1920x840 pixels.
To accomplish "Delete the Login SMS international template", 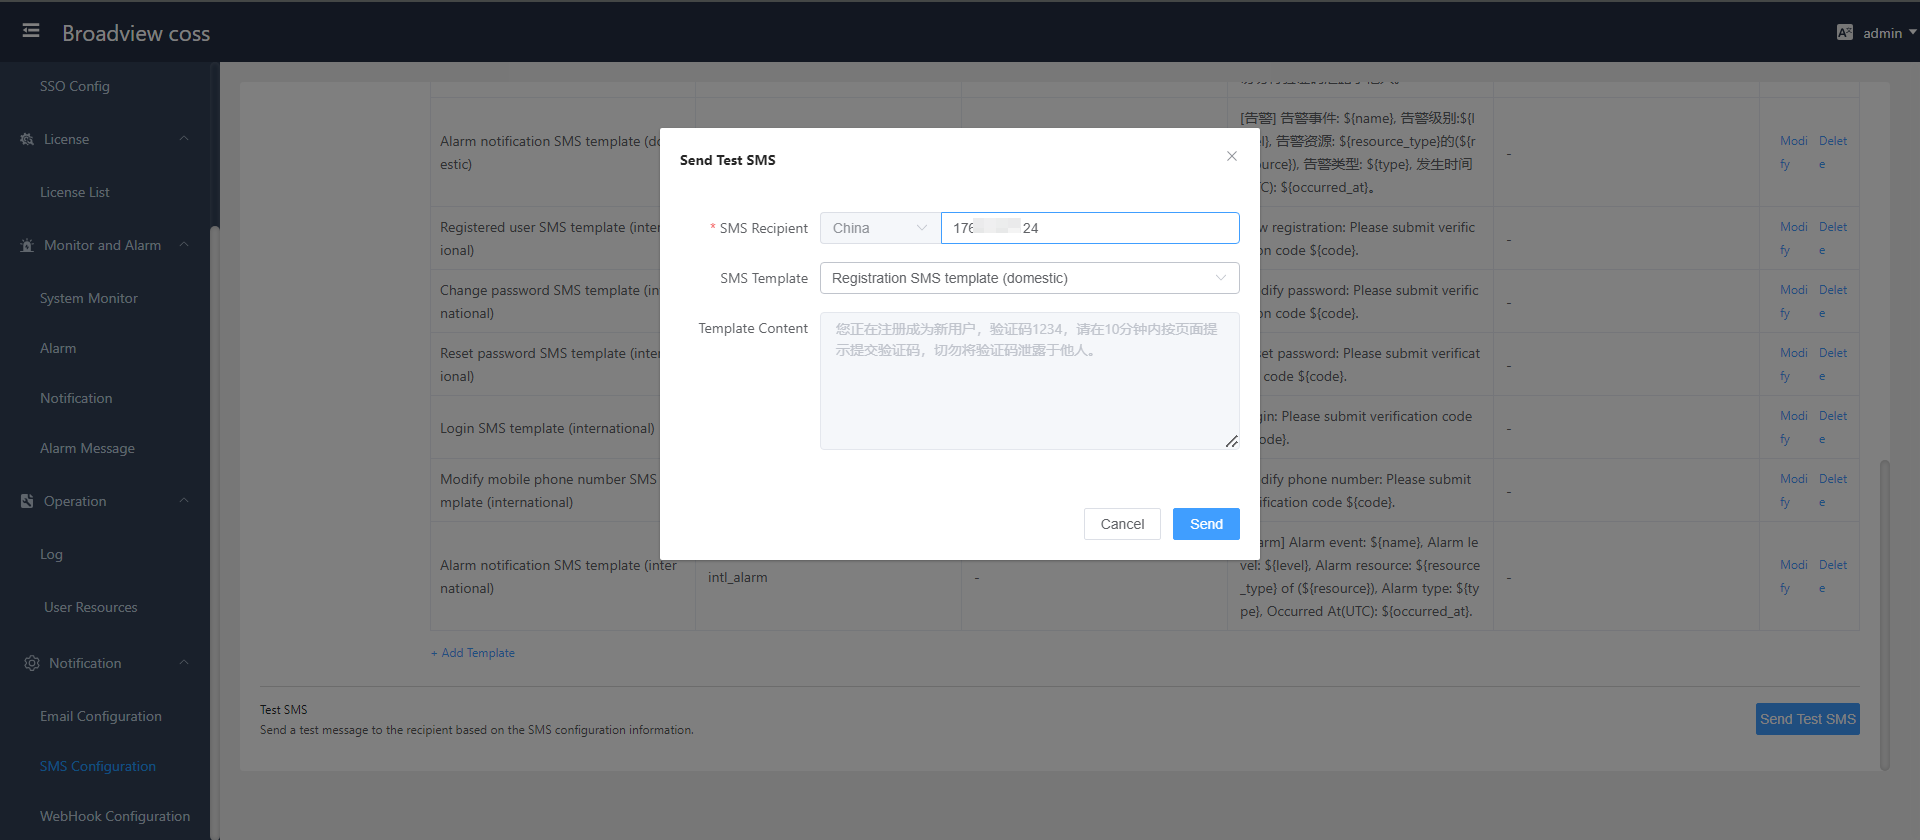I will tap(1832, 427).
